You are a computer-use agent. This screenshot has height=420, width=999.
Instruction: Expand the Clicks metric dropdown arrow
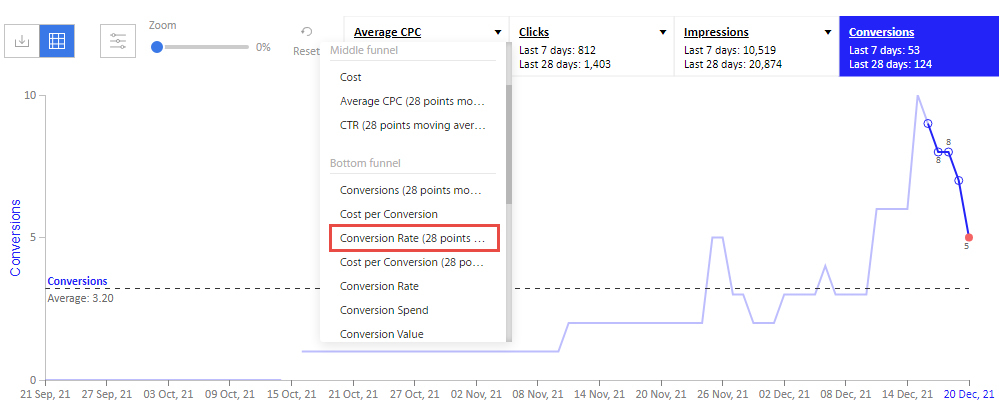[x=663, y=33]
